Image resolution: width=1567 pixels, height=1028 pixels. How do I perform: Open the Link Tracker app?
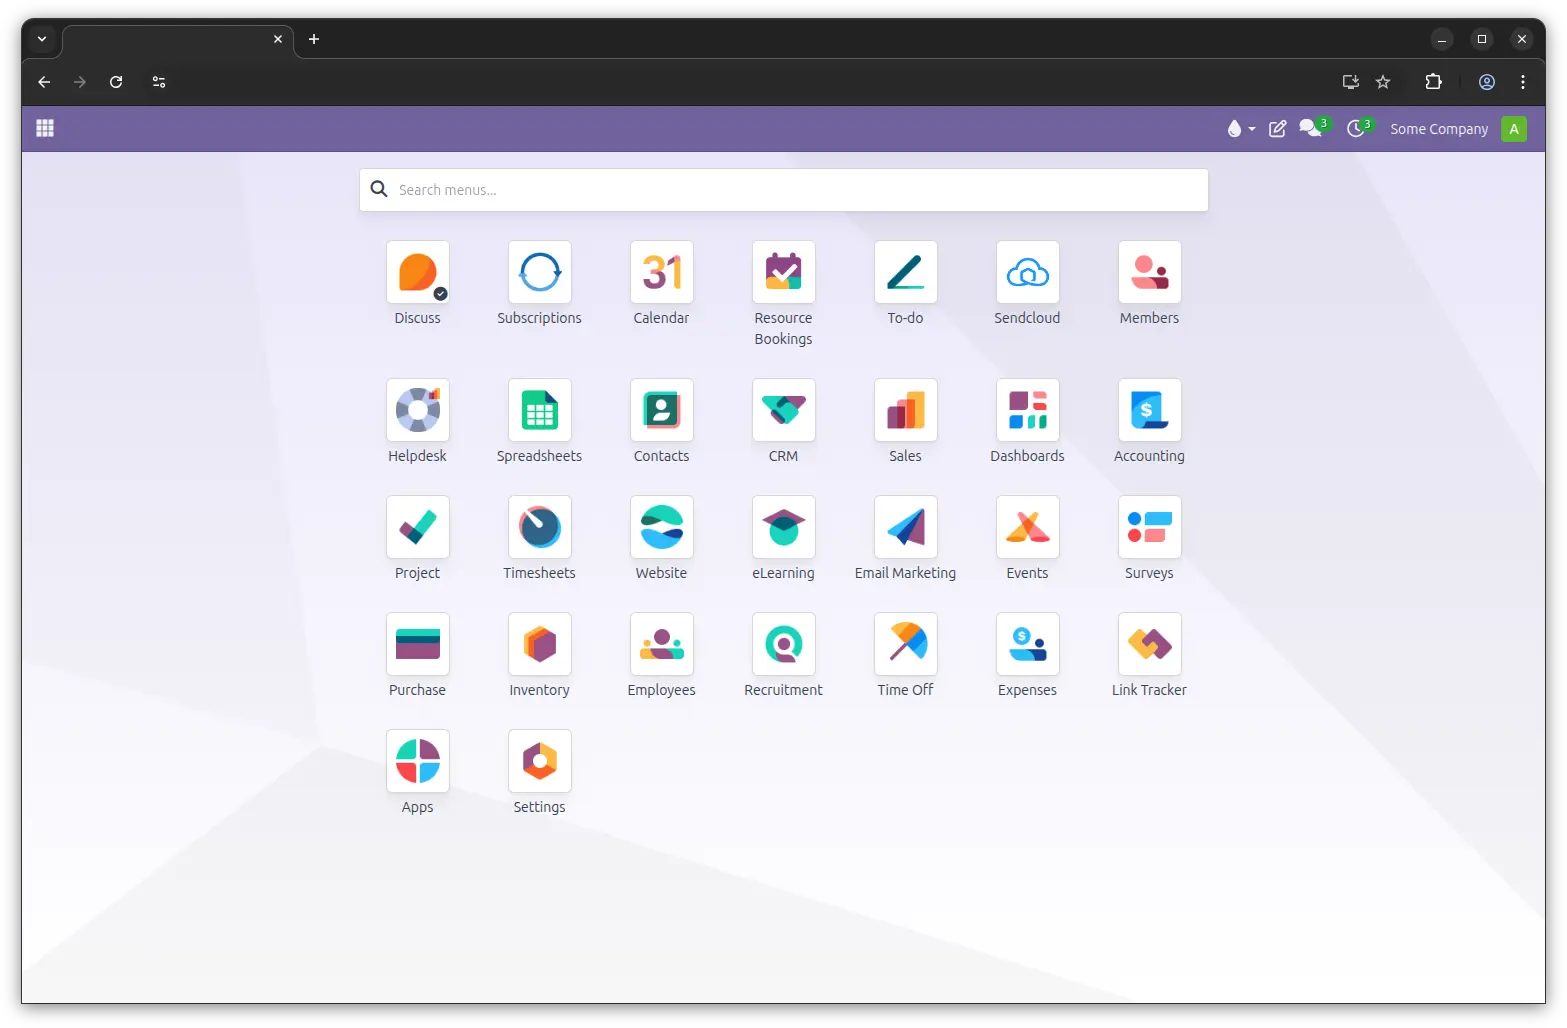[1149, 645]
